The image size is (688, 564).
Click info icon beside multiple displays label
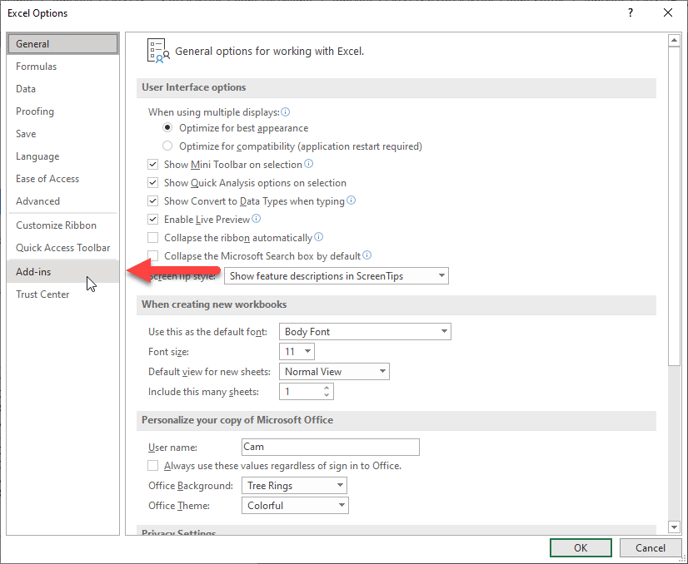[286, 112]
